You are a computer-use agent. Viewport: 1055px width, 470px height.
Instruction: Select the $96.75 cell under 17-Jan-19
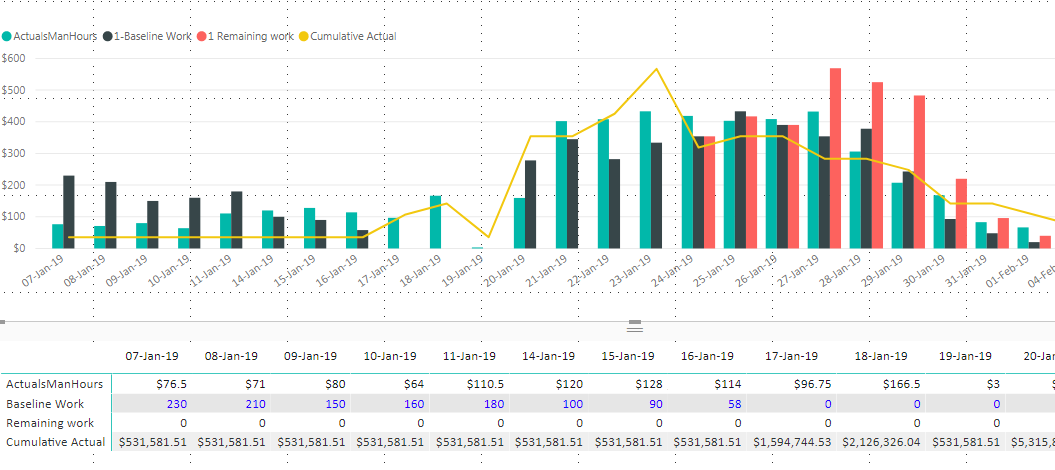click(811, 384)
